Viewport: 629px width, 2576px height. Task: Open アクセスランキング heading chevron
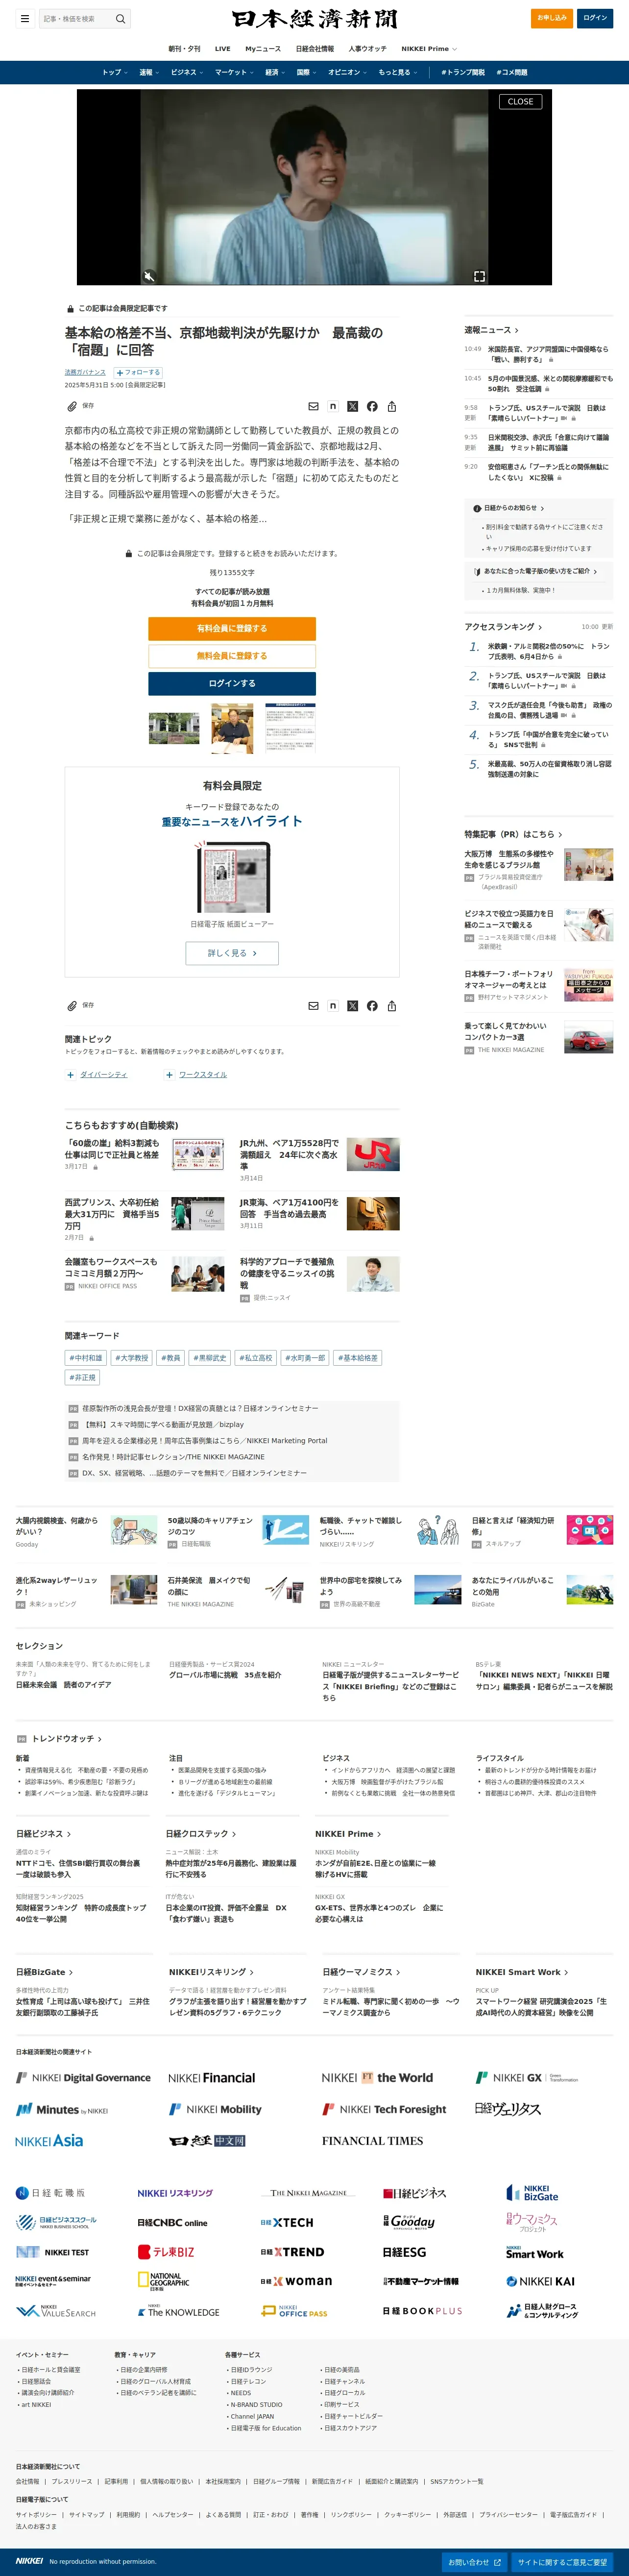click(503, 627)
